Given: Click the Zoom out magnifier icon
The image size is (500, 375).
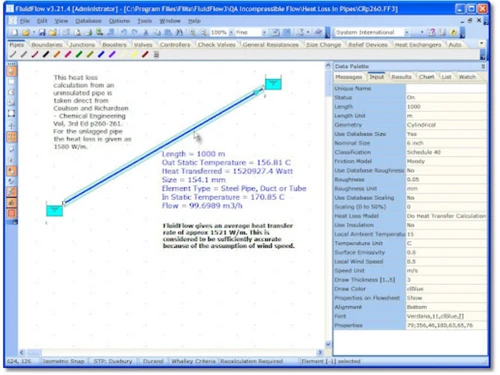Looking at the screenshot, I should [x=203, y=32].
